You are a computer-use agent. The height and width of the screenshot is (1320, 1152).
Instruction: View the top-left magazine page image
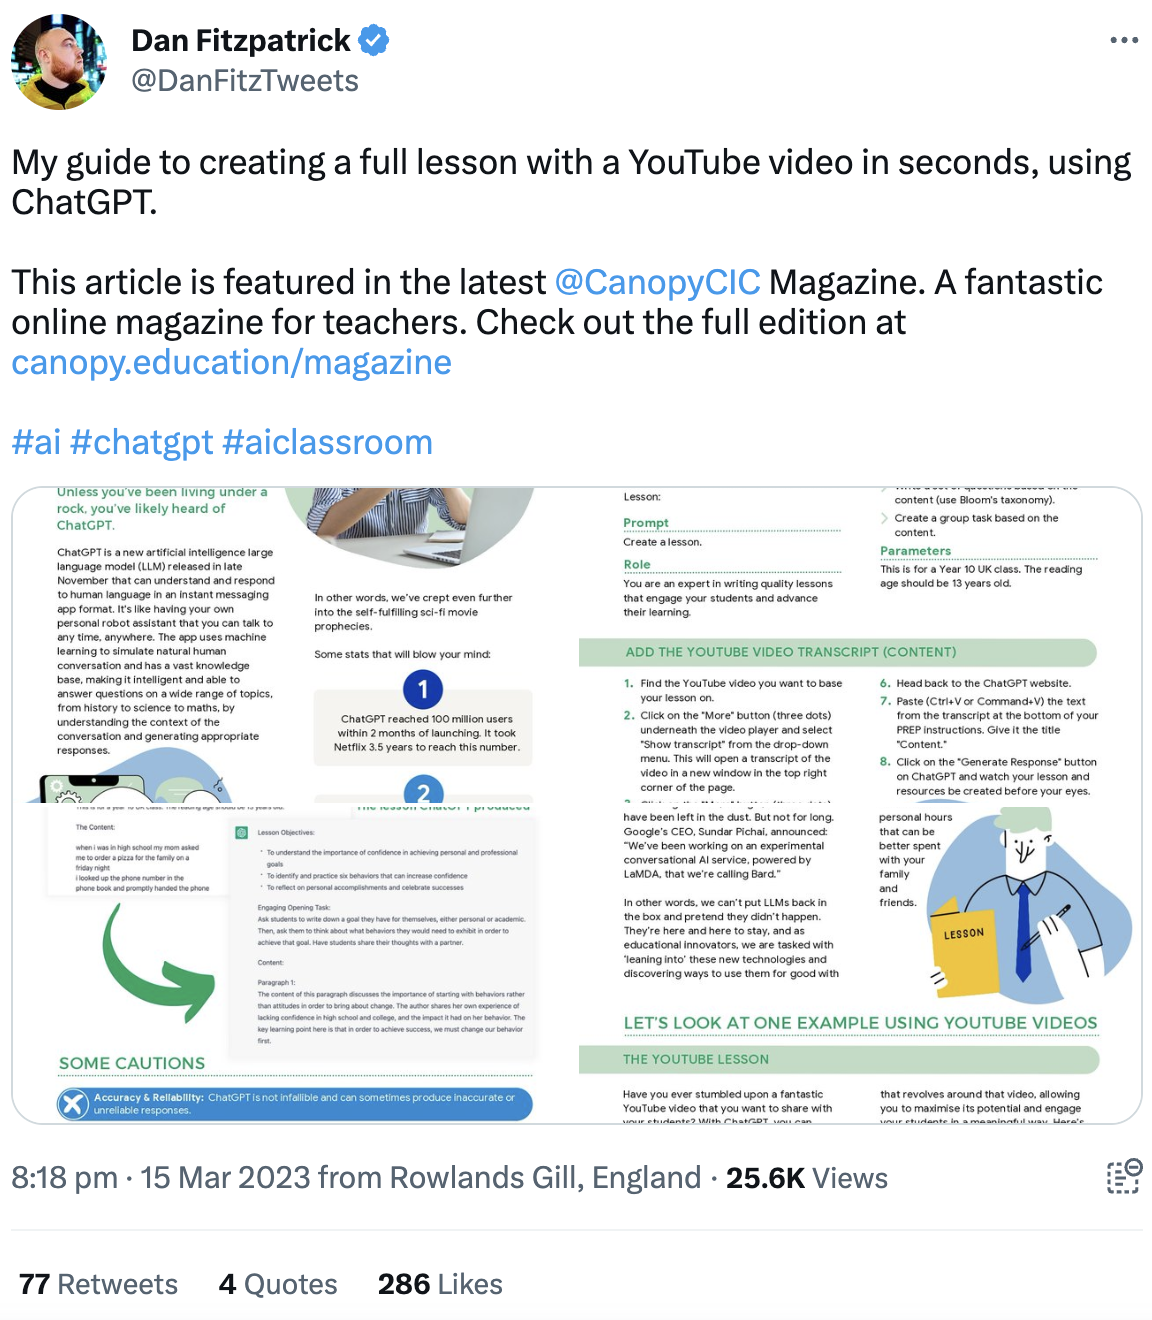pyautogui.click(x=294, y=645)
